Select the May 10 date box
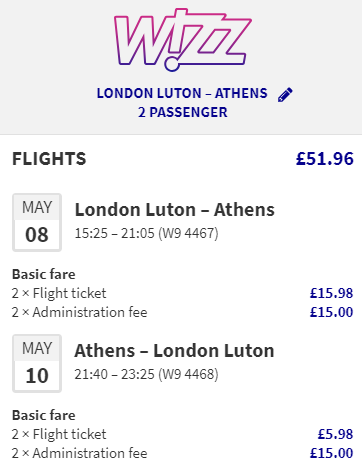The height and width of the screenshot is (467, 362). tap(37, 363)
